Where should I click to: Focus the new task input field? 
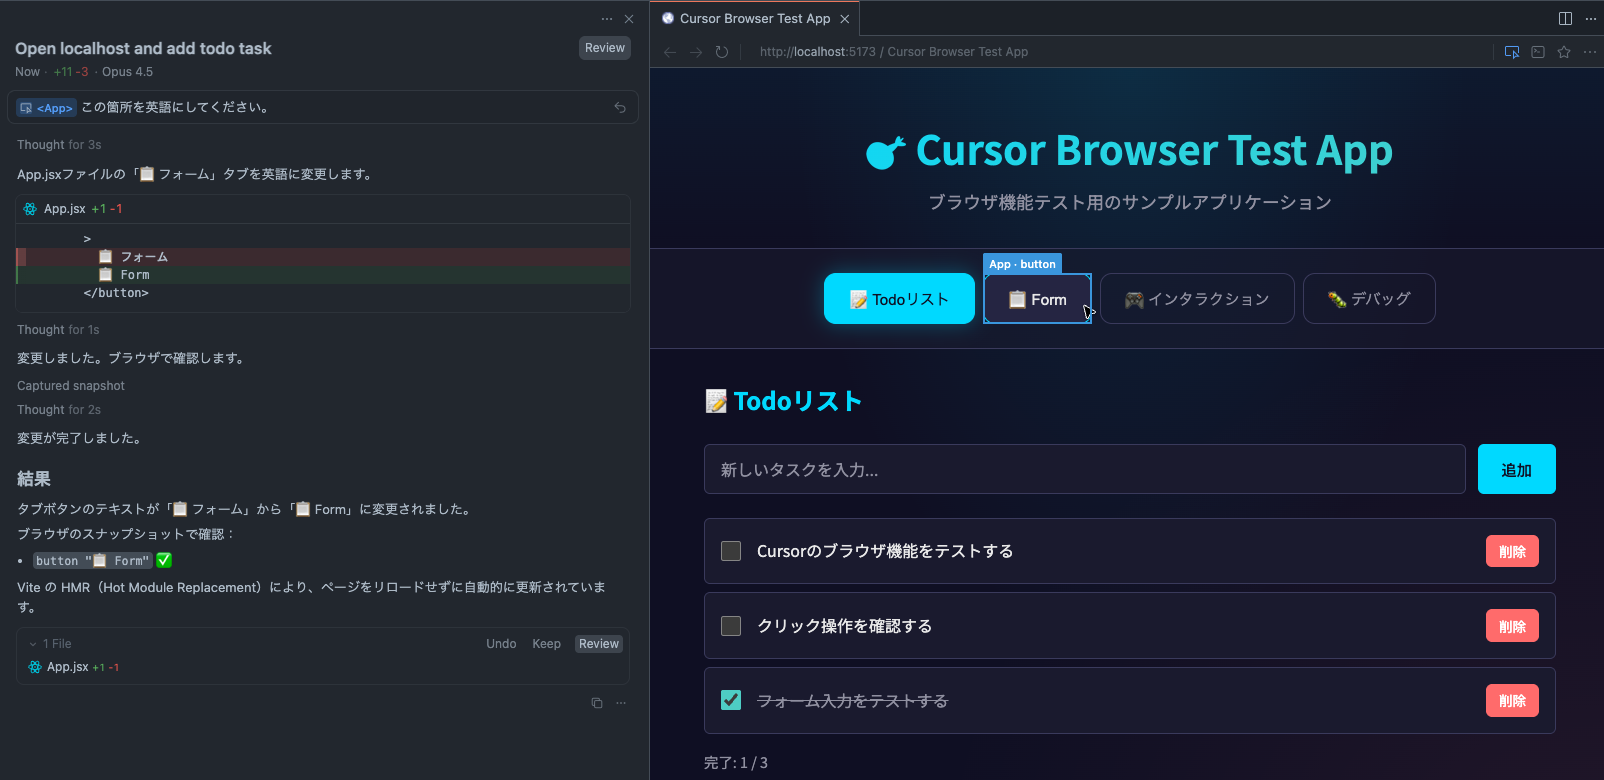pyautogui.click(x=1084, y=470)
